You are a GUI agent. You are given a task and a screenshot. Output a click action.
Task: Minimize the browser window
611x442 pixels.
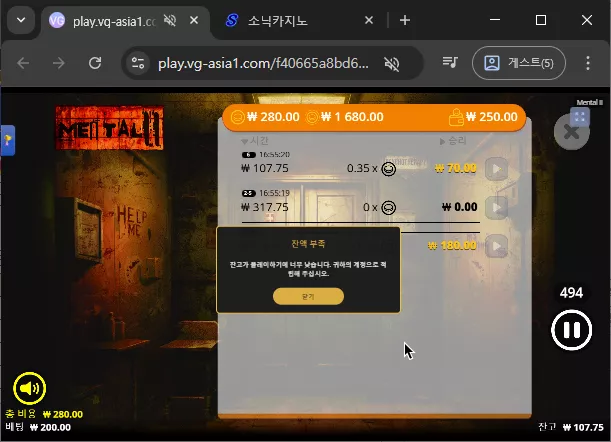(495, 20)
